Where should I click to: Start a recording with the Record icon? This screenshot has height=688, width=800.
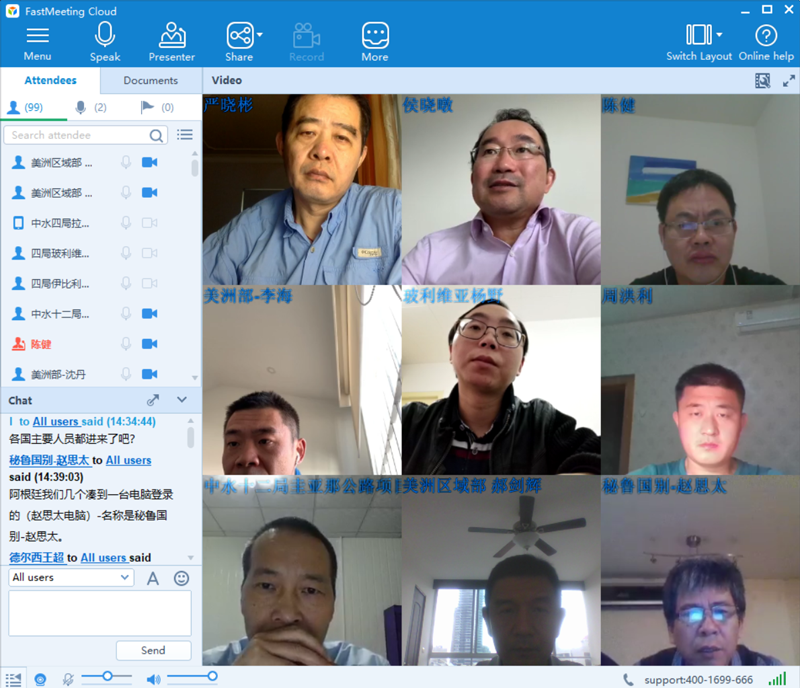click(306, 38)
